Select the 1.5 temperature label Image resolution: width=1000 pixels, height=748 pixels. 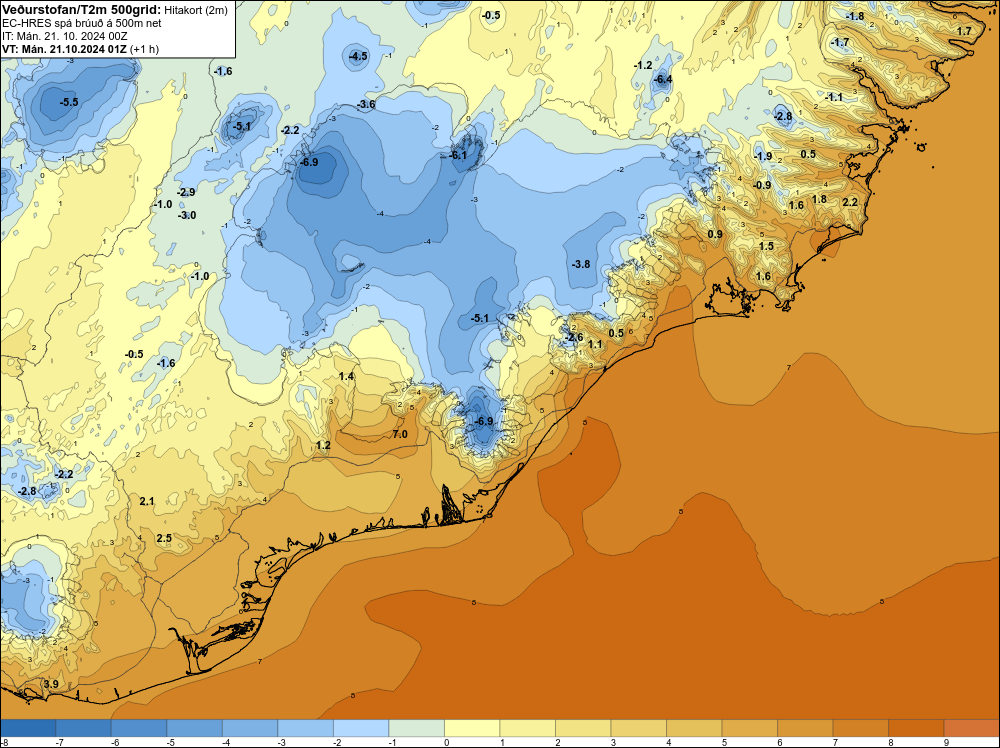click(x=766, y=246)
